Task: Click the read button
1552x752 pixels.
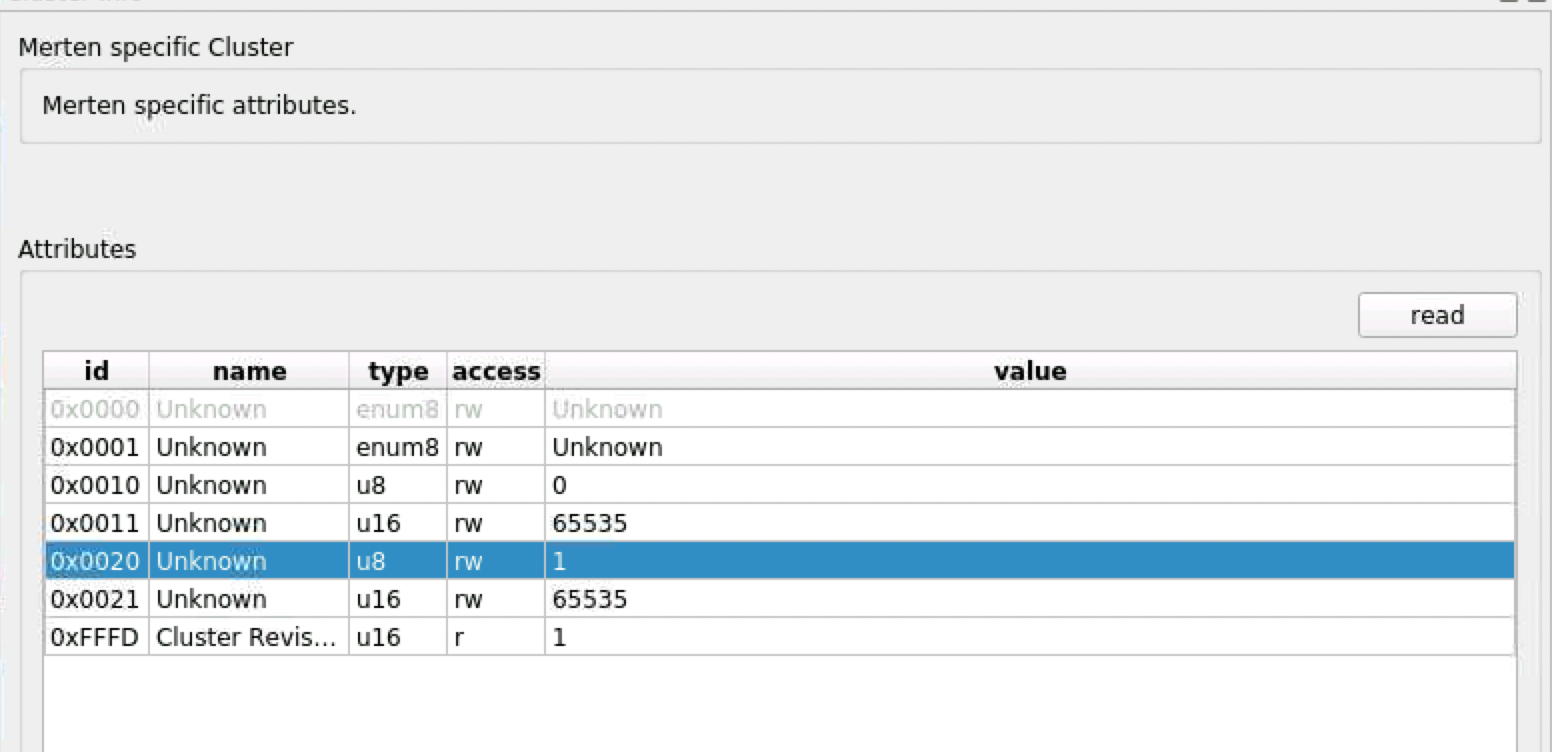Action: click(1437, 315)
